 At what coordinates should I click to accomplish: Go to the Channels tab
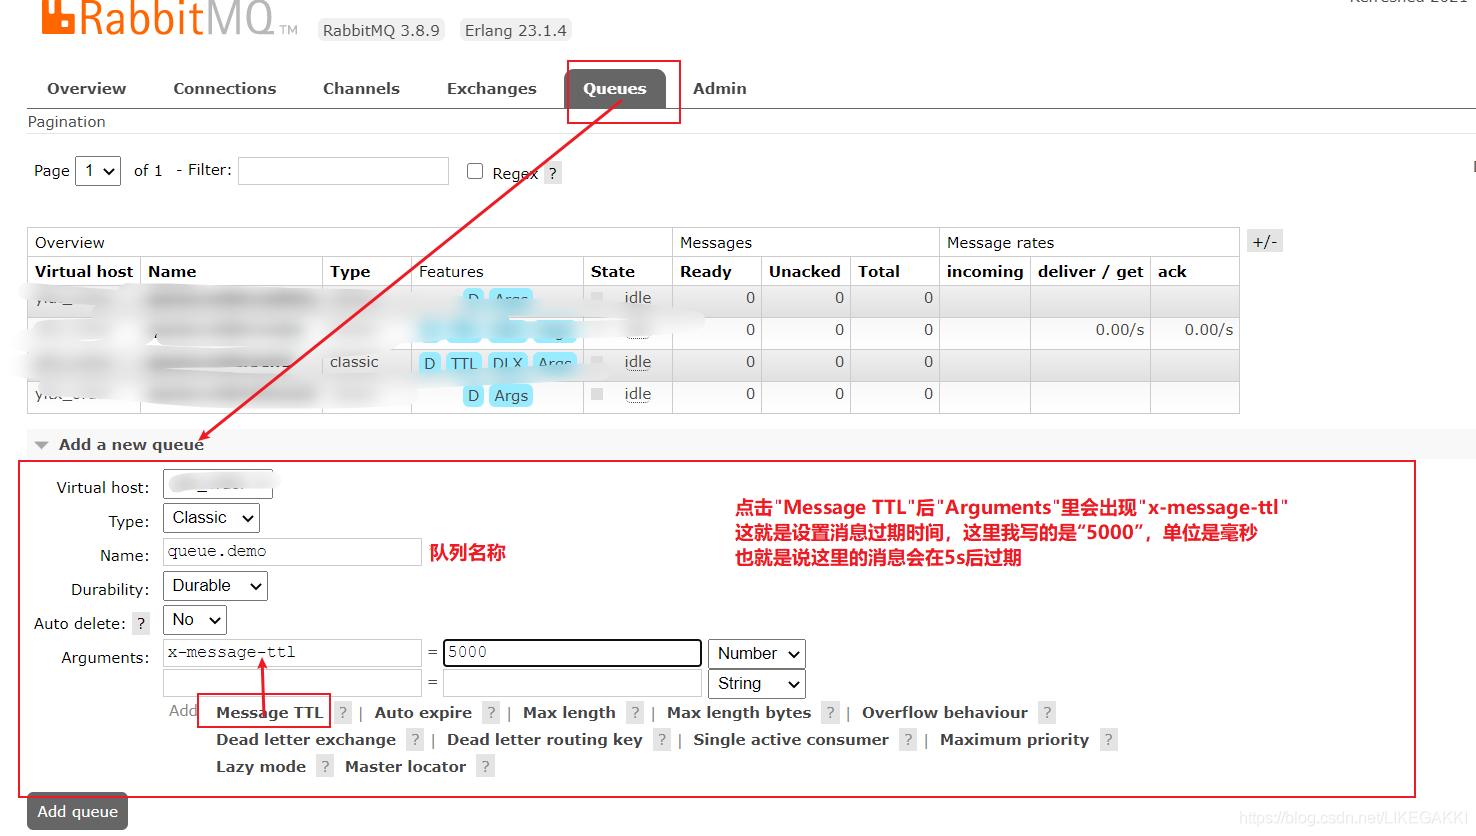pyautogui.click(x=361, y=88)
